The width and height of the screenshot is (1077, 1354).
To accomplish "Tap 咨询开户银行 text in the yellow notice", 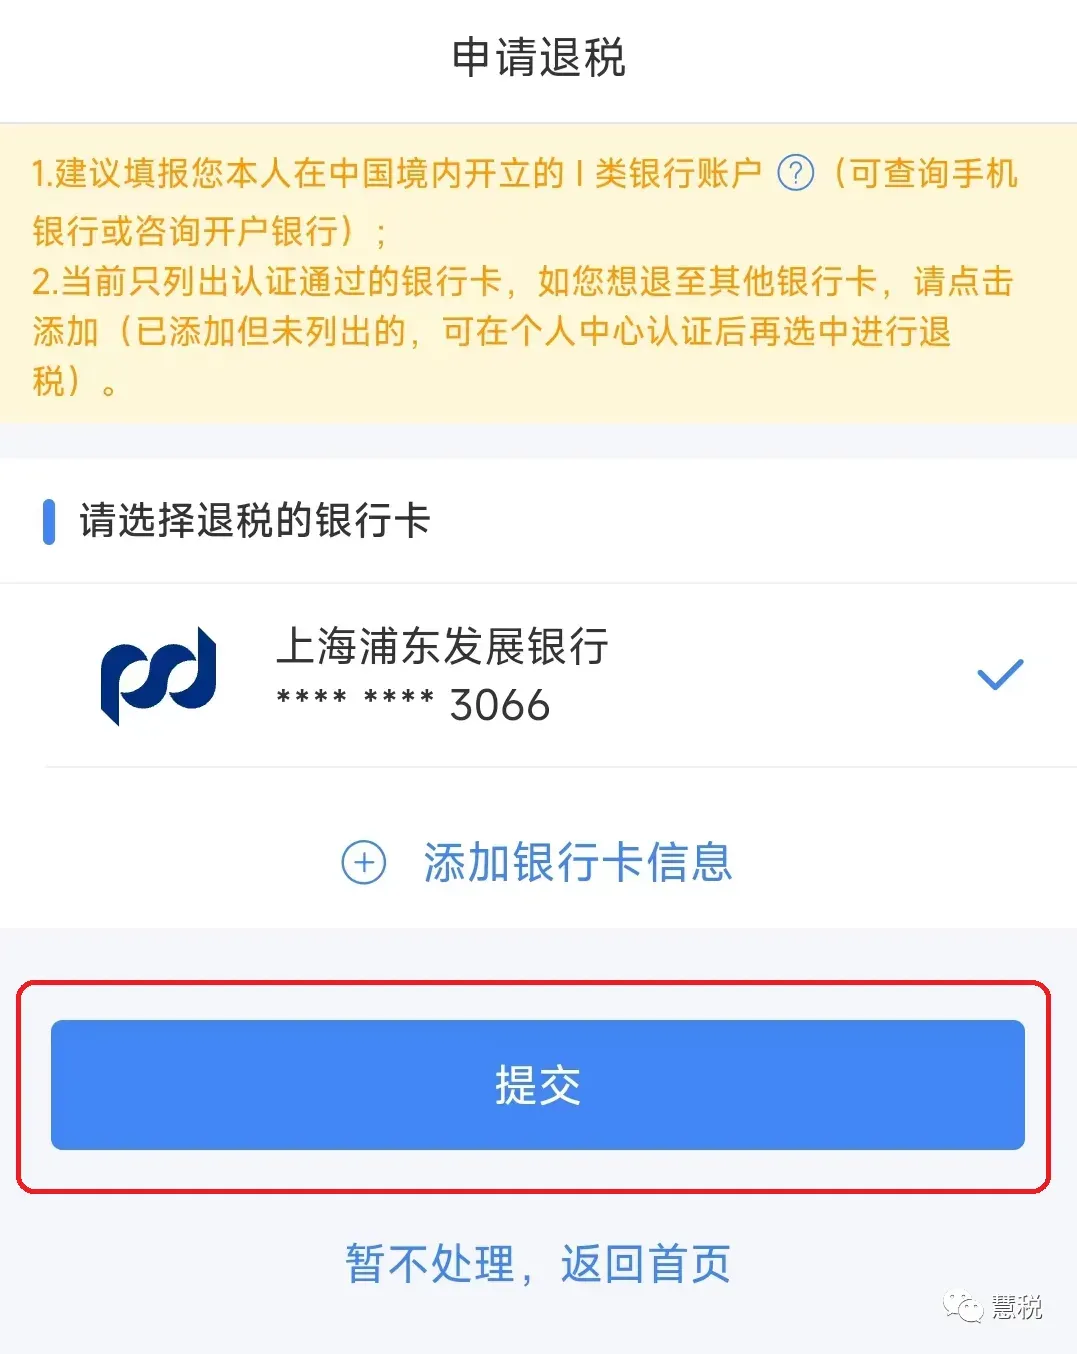I will [x=236, y=231].
